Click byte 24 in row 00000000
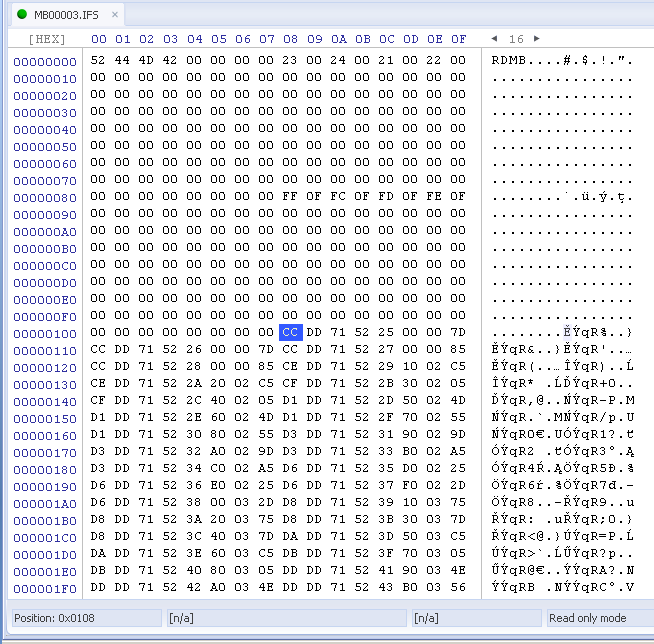Image resolution: width=654 pixels, height=644 pixels. tap(338, 60)
